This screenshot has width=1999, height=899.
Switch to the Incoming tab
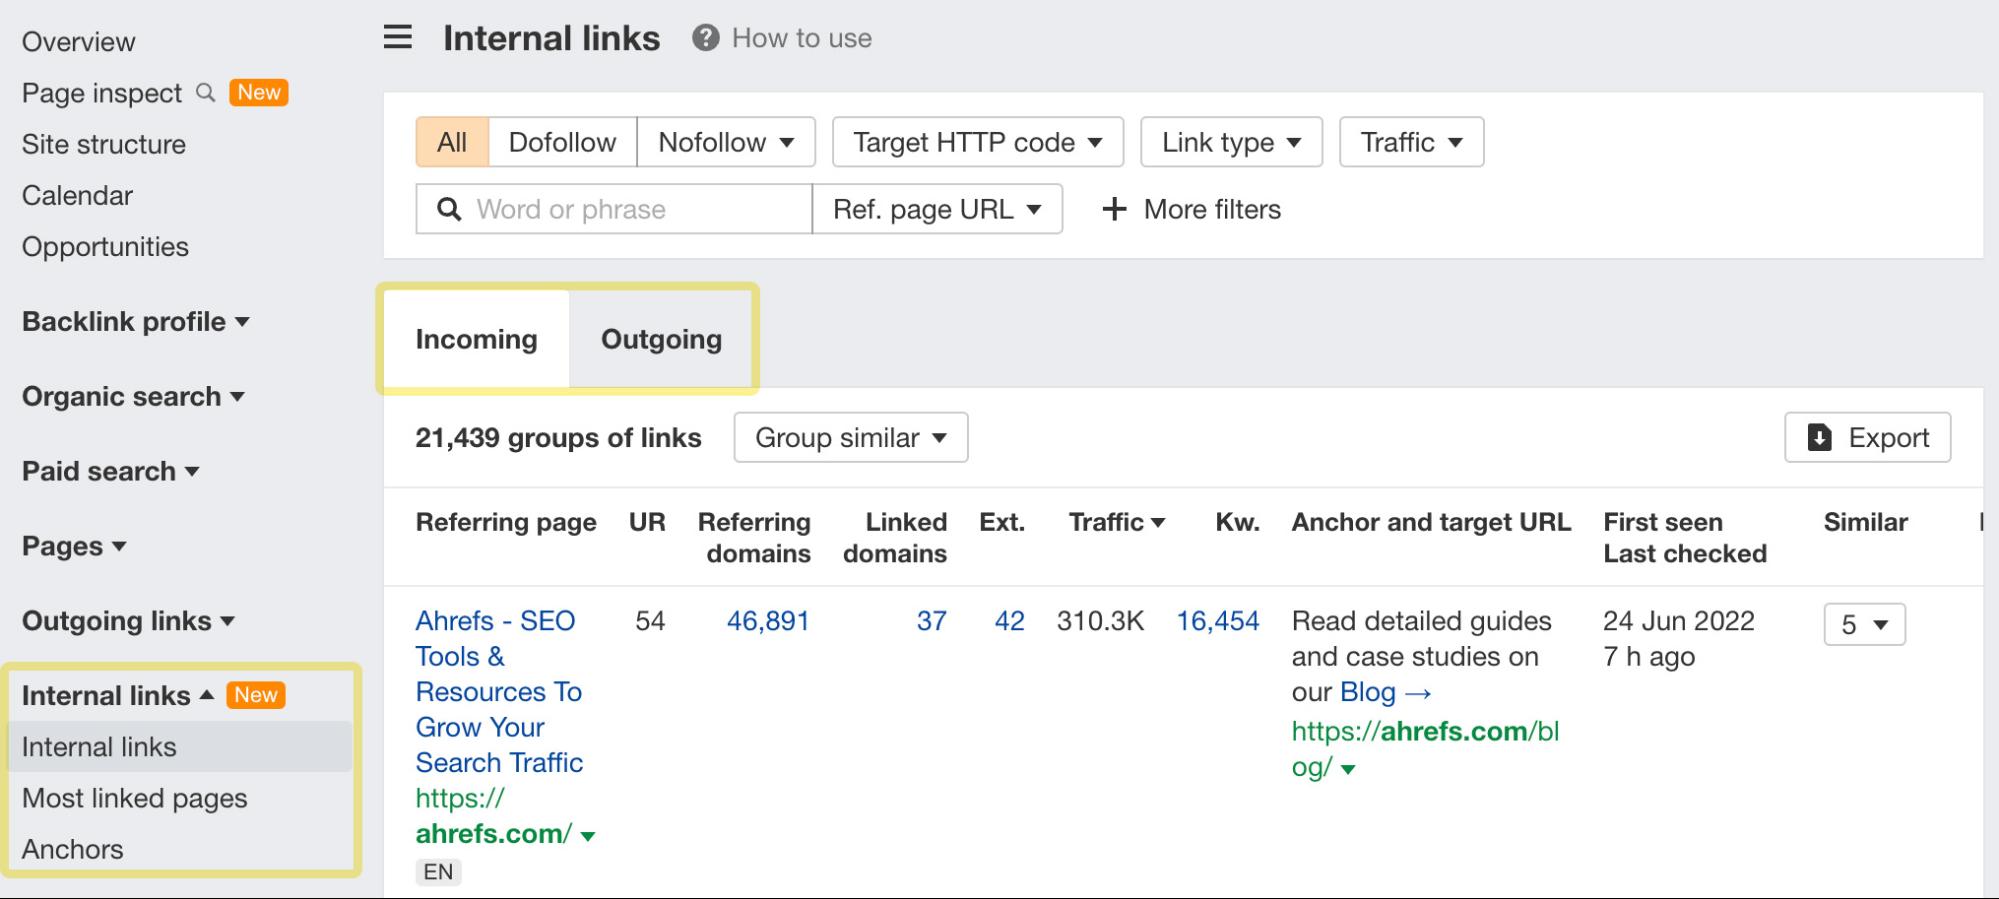pyautogui.click(x=476, y=339)
